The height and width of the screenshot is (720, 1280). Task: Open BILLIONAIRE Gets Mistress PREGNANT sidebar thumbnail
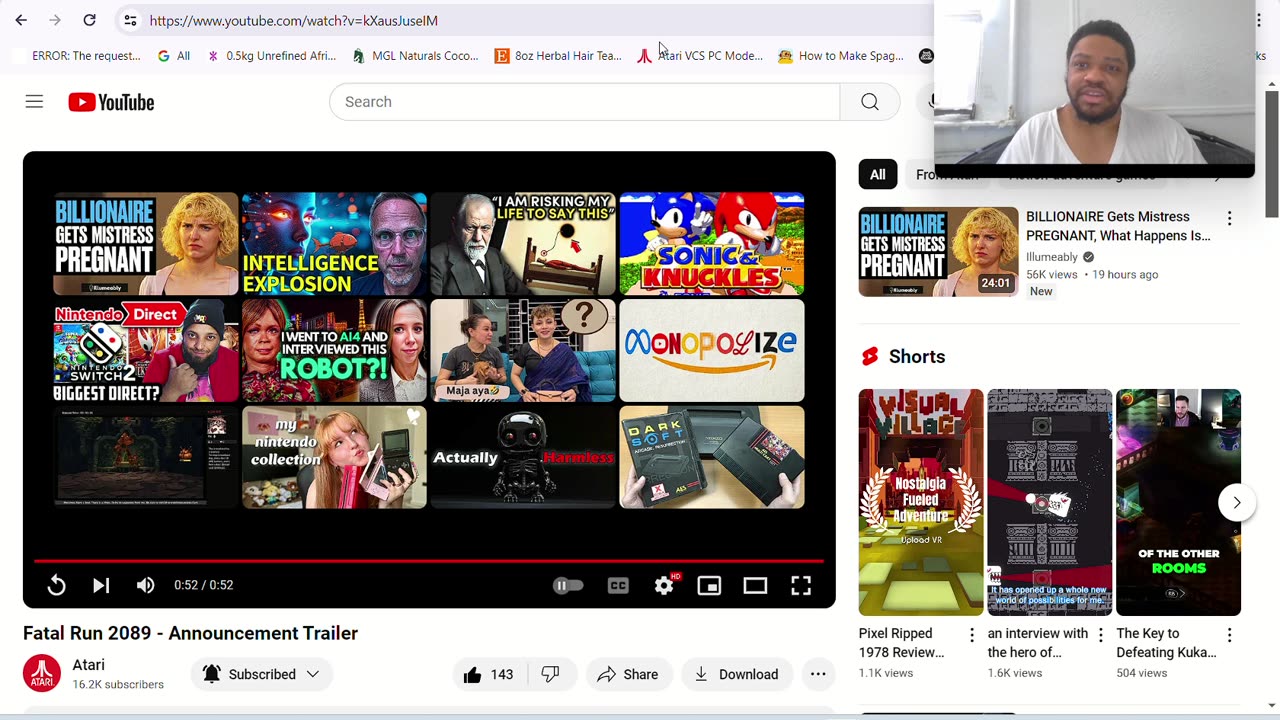pyautogui.click(x=938, y=252)
